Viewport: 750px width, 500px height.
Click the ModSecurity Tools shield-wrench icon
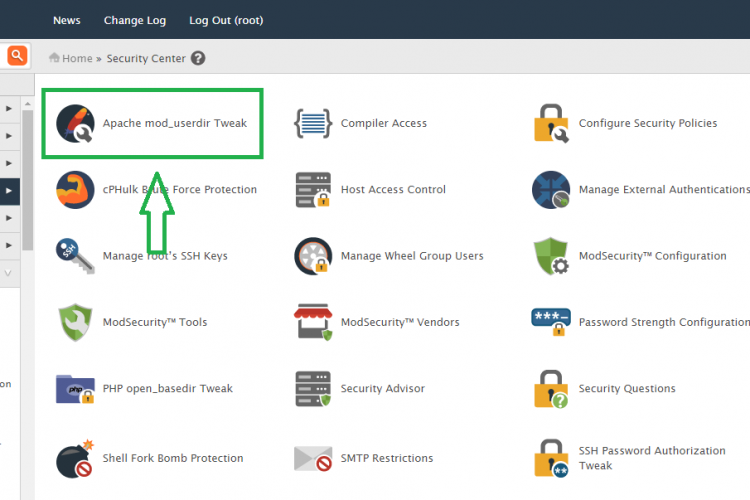click(75, 322)
